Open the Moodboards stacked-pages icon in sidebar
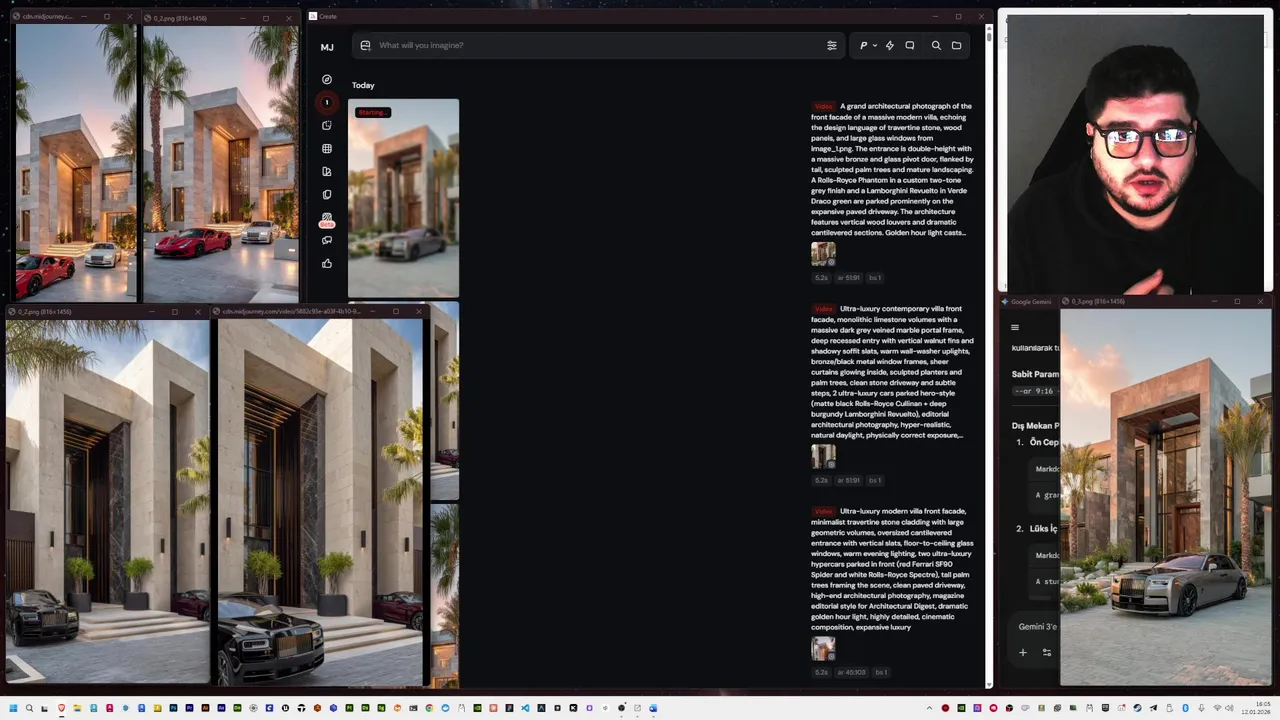 [x=327, y=194]
